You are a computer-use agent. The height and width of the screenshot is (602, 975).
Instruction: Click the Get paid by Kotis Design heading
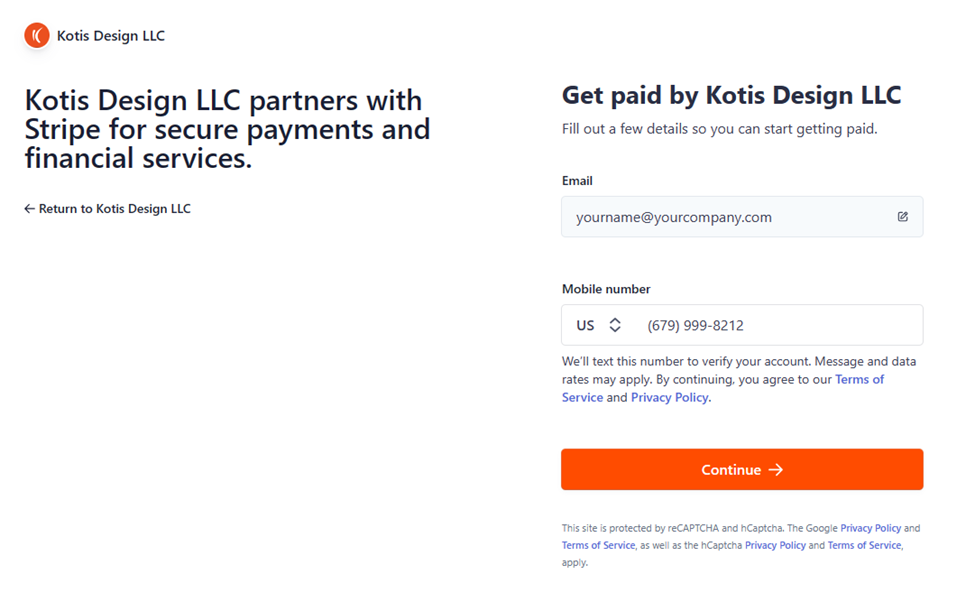[x=731, y=96]
